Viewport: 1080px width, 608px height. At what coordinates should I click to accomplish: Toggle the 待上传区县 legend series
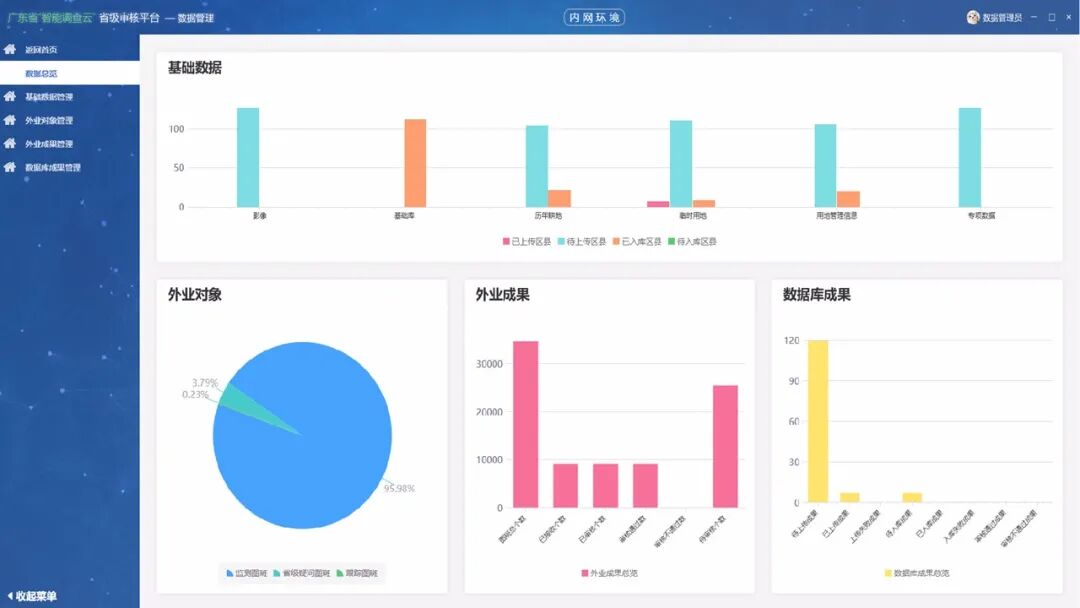pyautogui.click(x=582, y=242)
